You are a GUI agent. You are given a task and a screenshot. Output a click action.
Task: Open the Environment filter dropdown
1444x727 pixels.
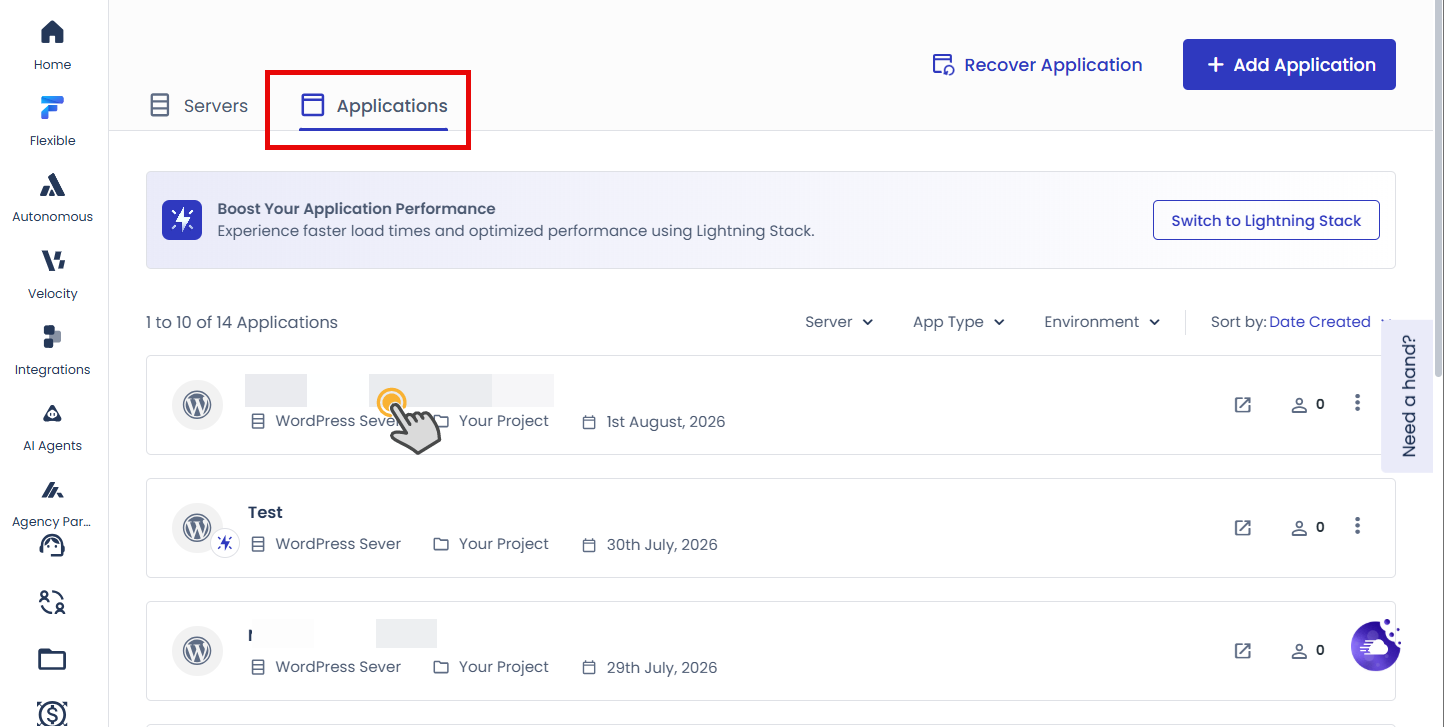[1102, 322]
